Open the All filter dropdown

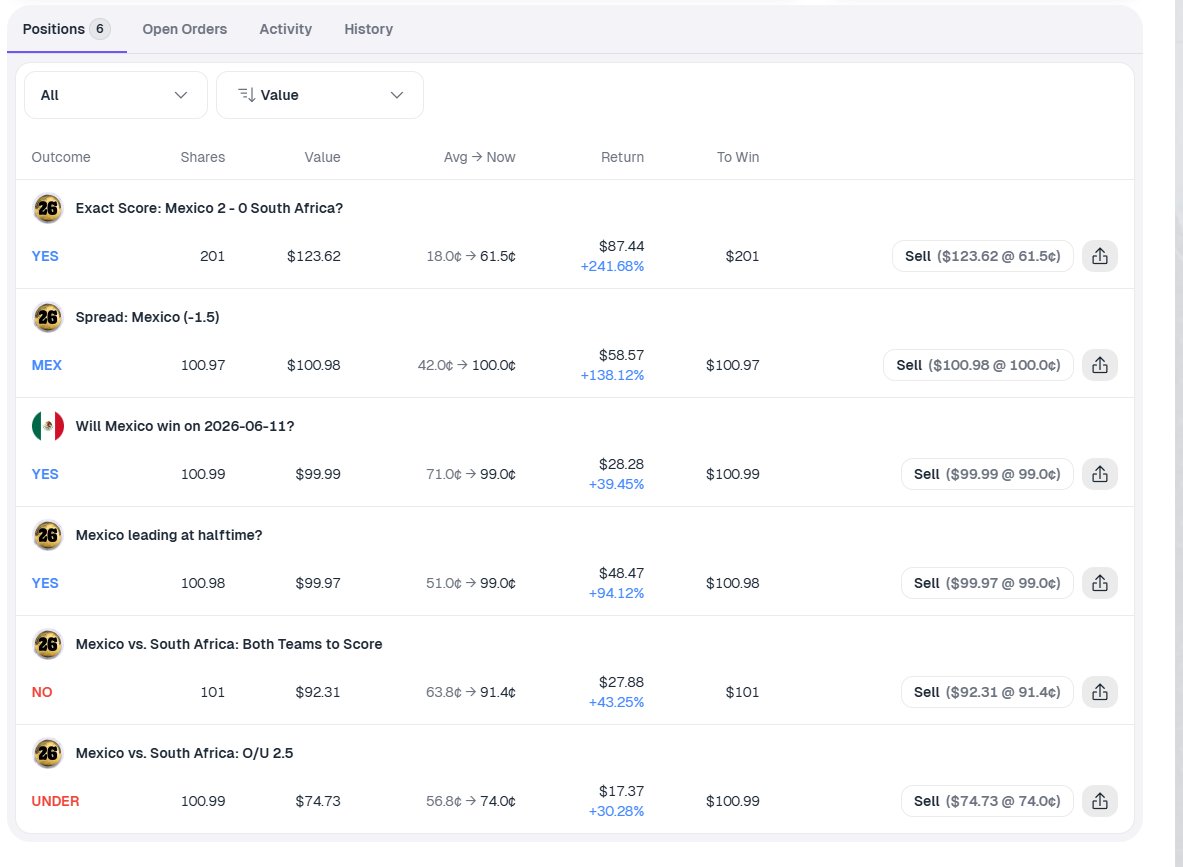pos(115,95)
